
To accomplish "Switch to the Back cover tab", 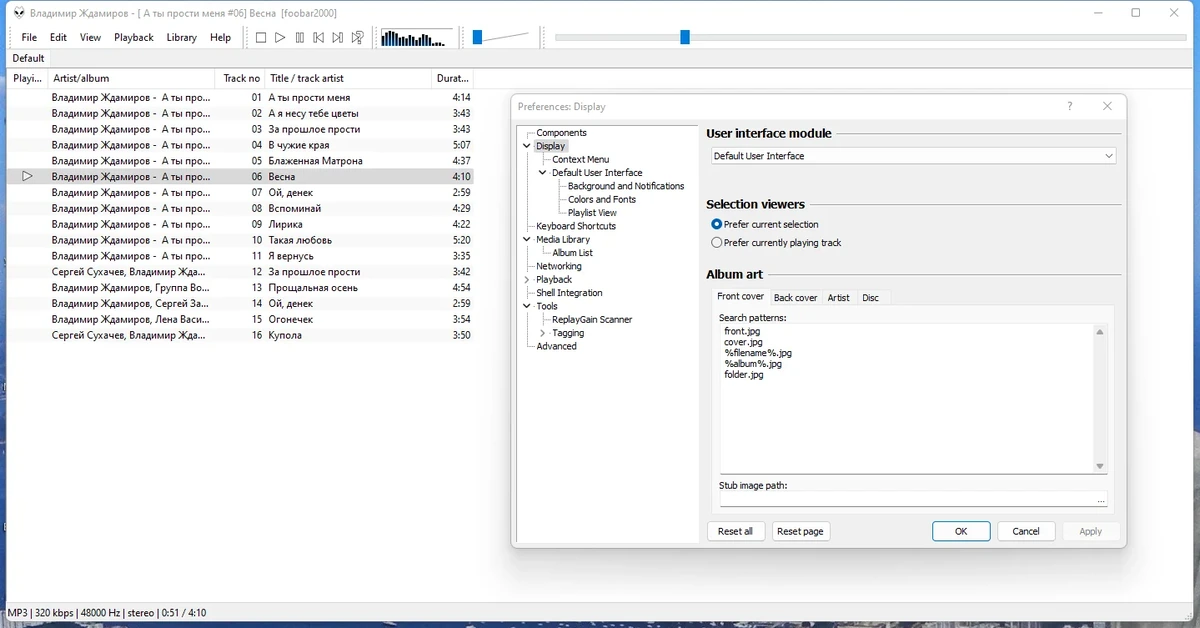I will (795, 298).
